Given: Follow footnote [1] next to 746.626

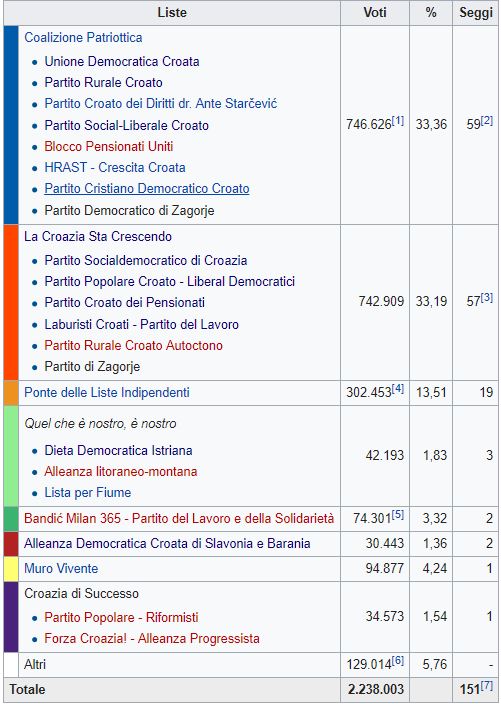Looking at the screenshot, I should pos(398,121).
